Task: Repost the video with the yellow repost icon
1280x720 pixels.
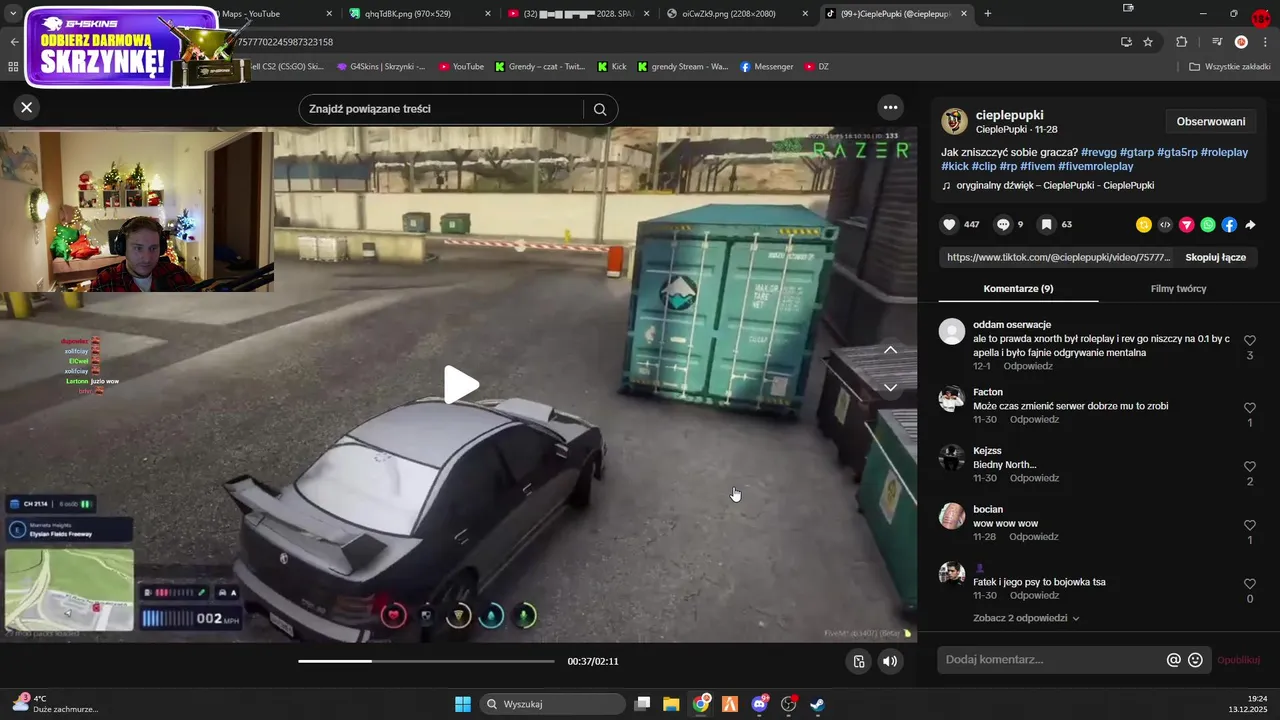Action: tap(1144, 225)
